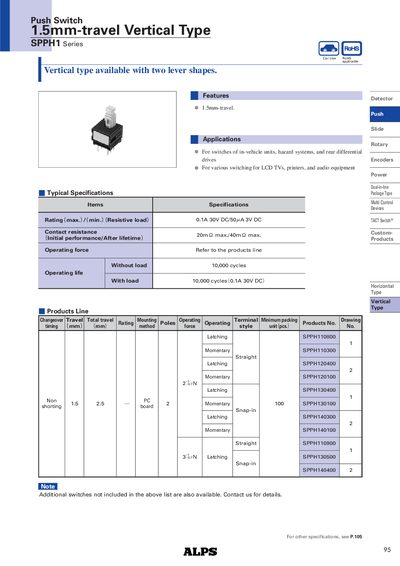Click product number SPPH110300
The height and width of the screenshot is (566, 400).
click(319, 350)
